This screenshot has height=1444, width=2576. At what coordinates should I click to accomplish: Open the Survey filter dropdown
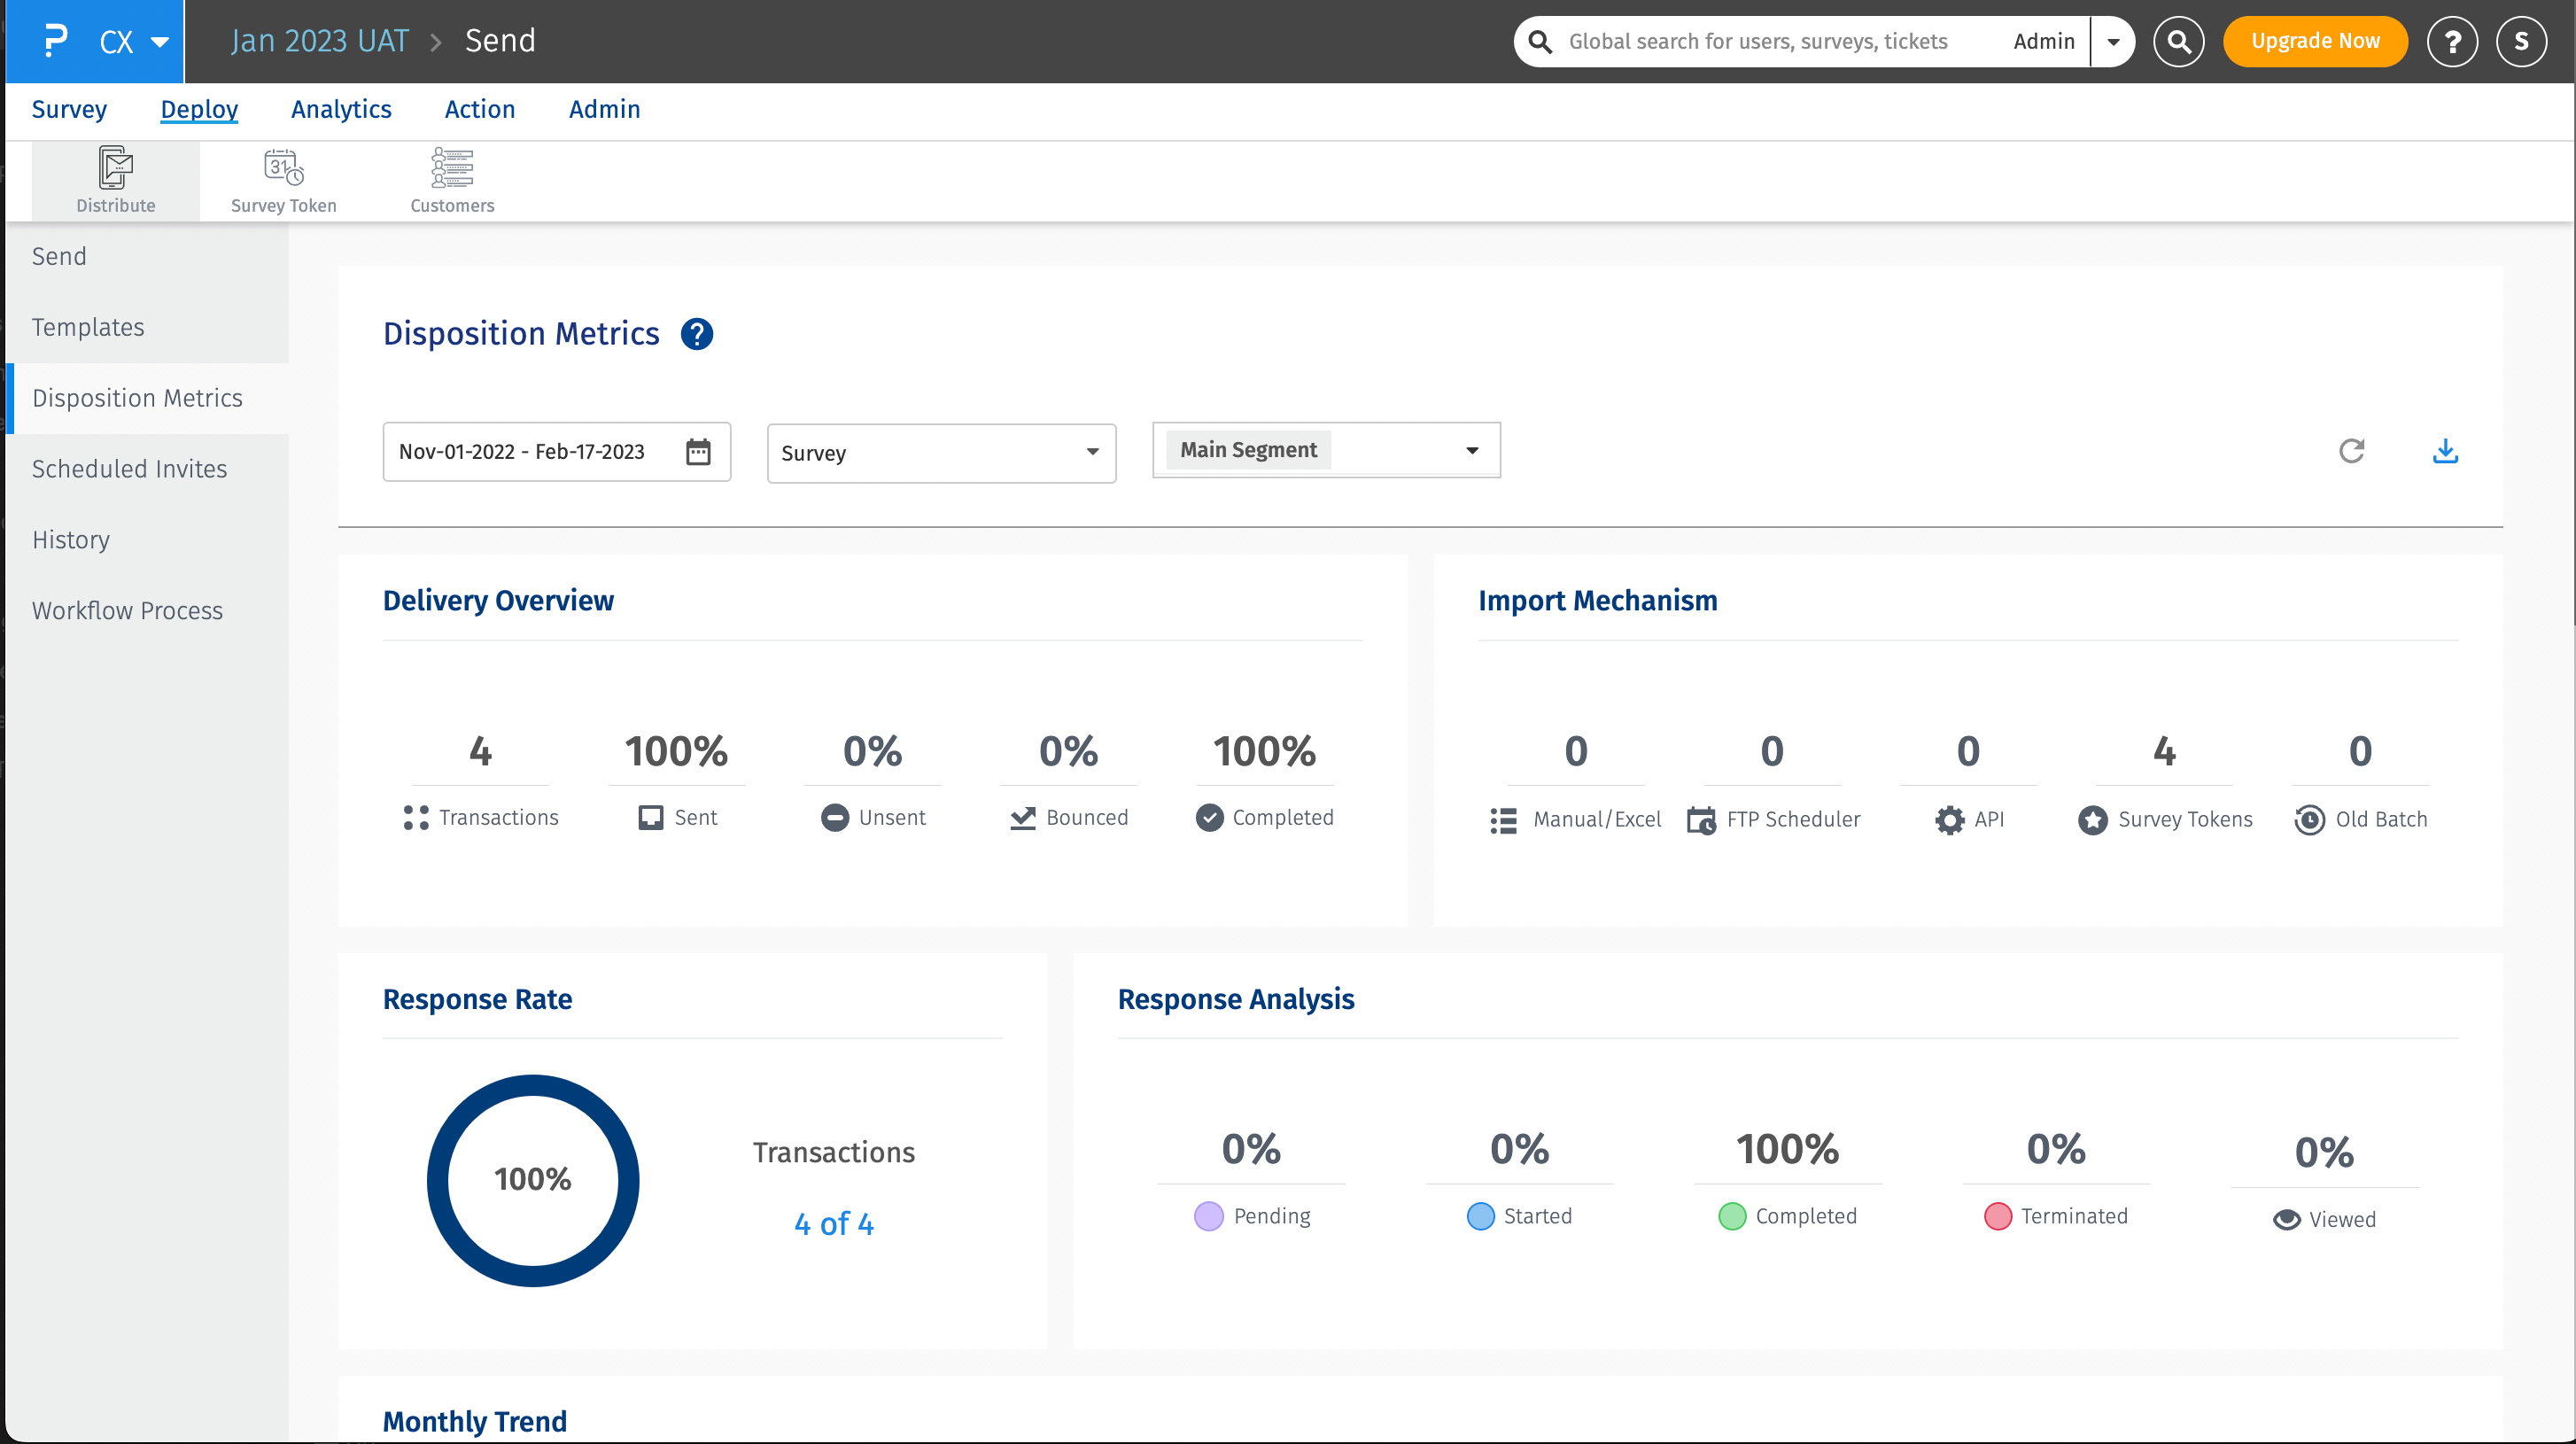[940, 453]
